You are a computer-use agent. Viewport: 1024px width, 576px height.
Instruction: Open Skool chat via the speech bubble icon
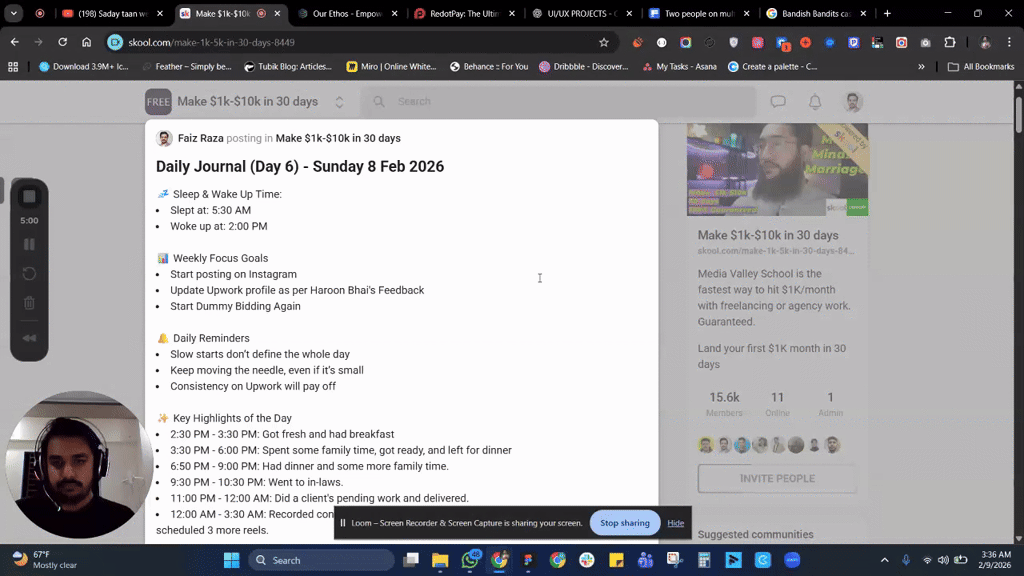click(x=778, y=101)
